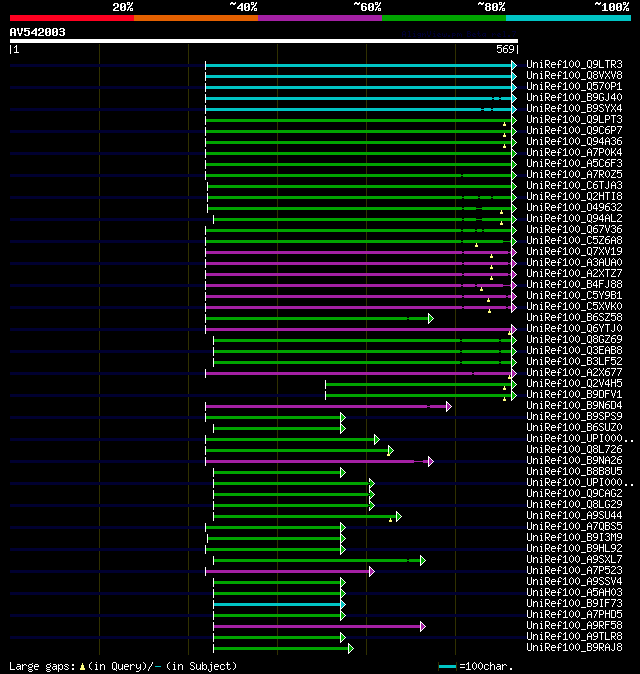Viewport: 640px width, 674px height.
Task: Select the UniRef100_Q2V4H5 label
Action: pyautogui.click(x=574, y=384)
